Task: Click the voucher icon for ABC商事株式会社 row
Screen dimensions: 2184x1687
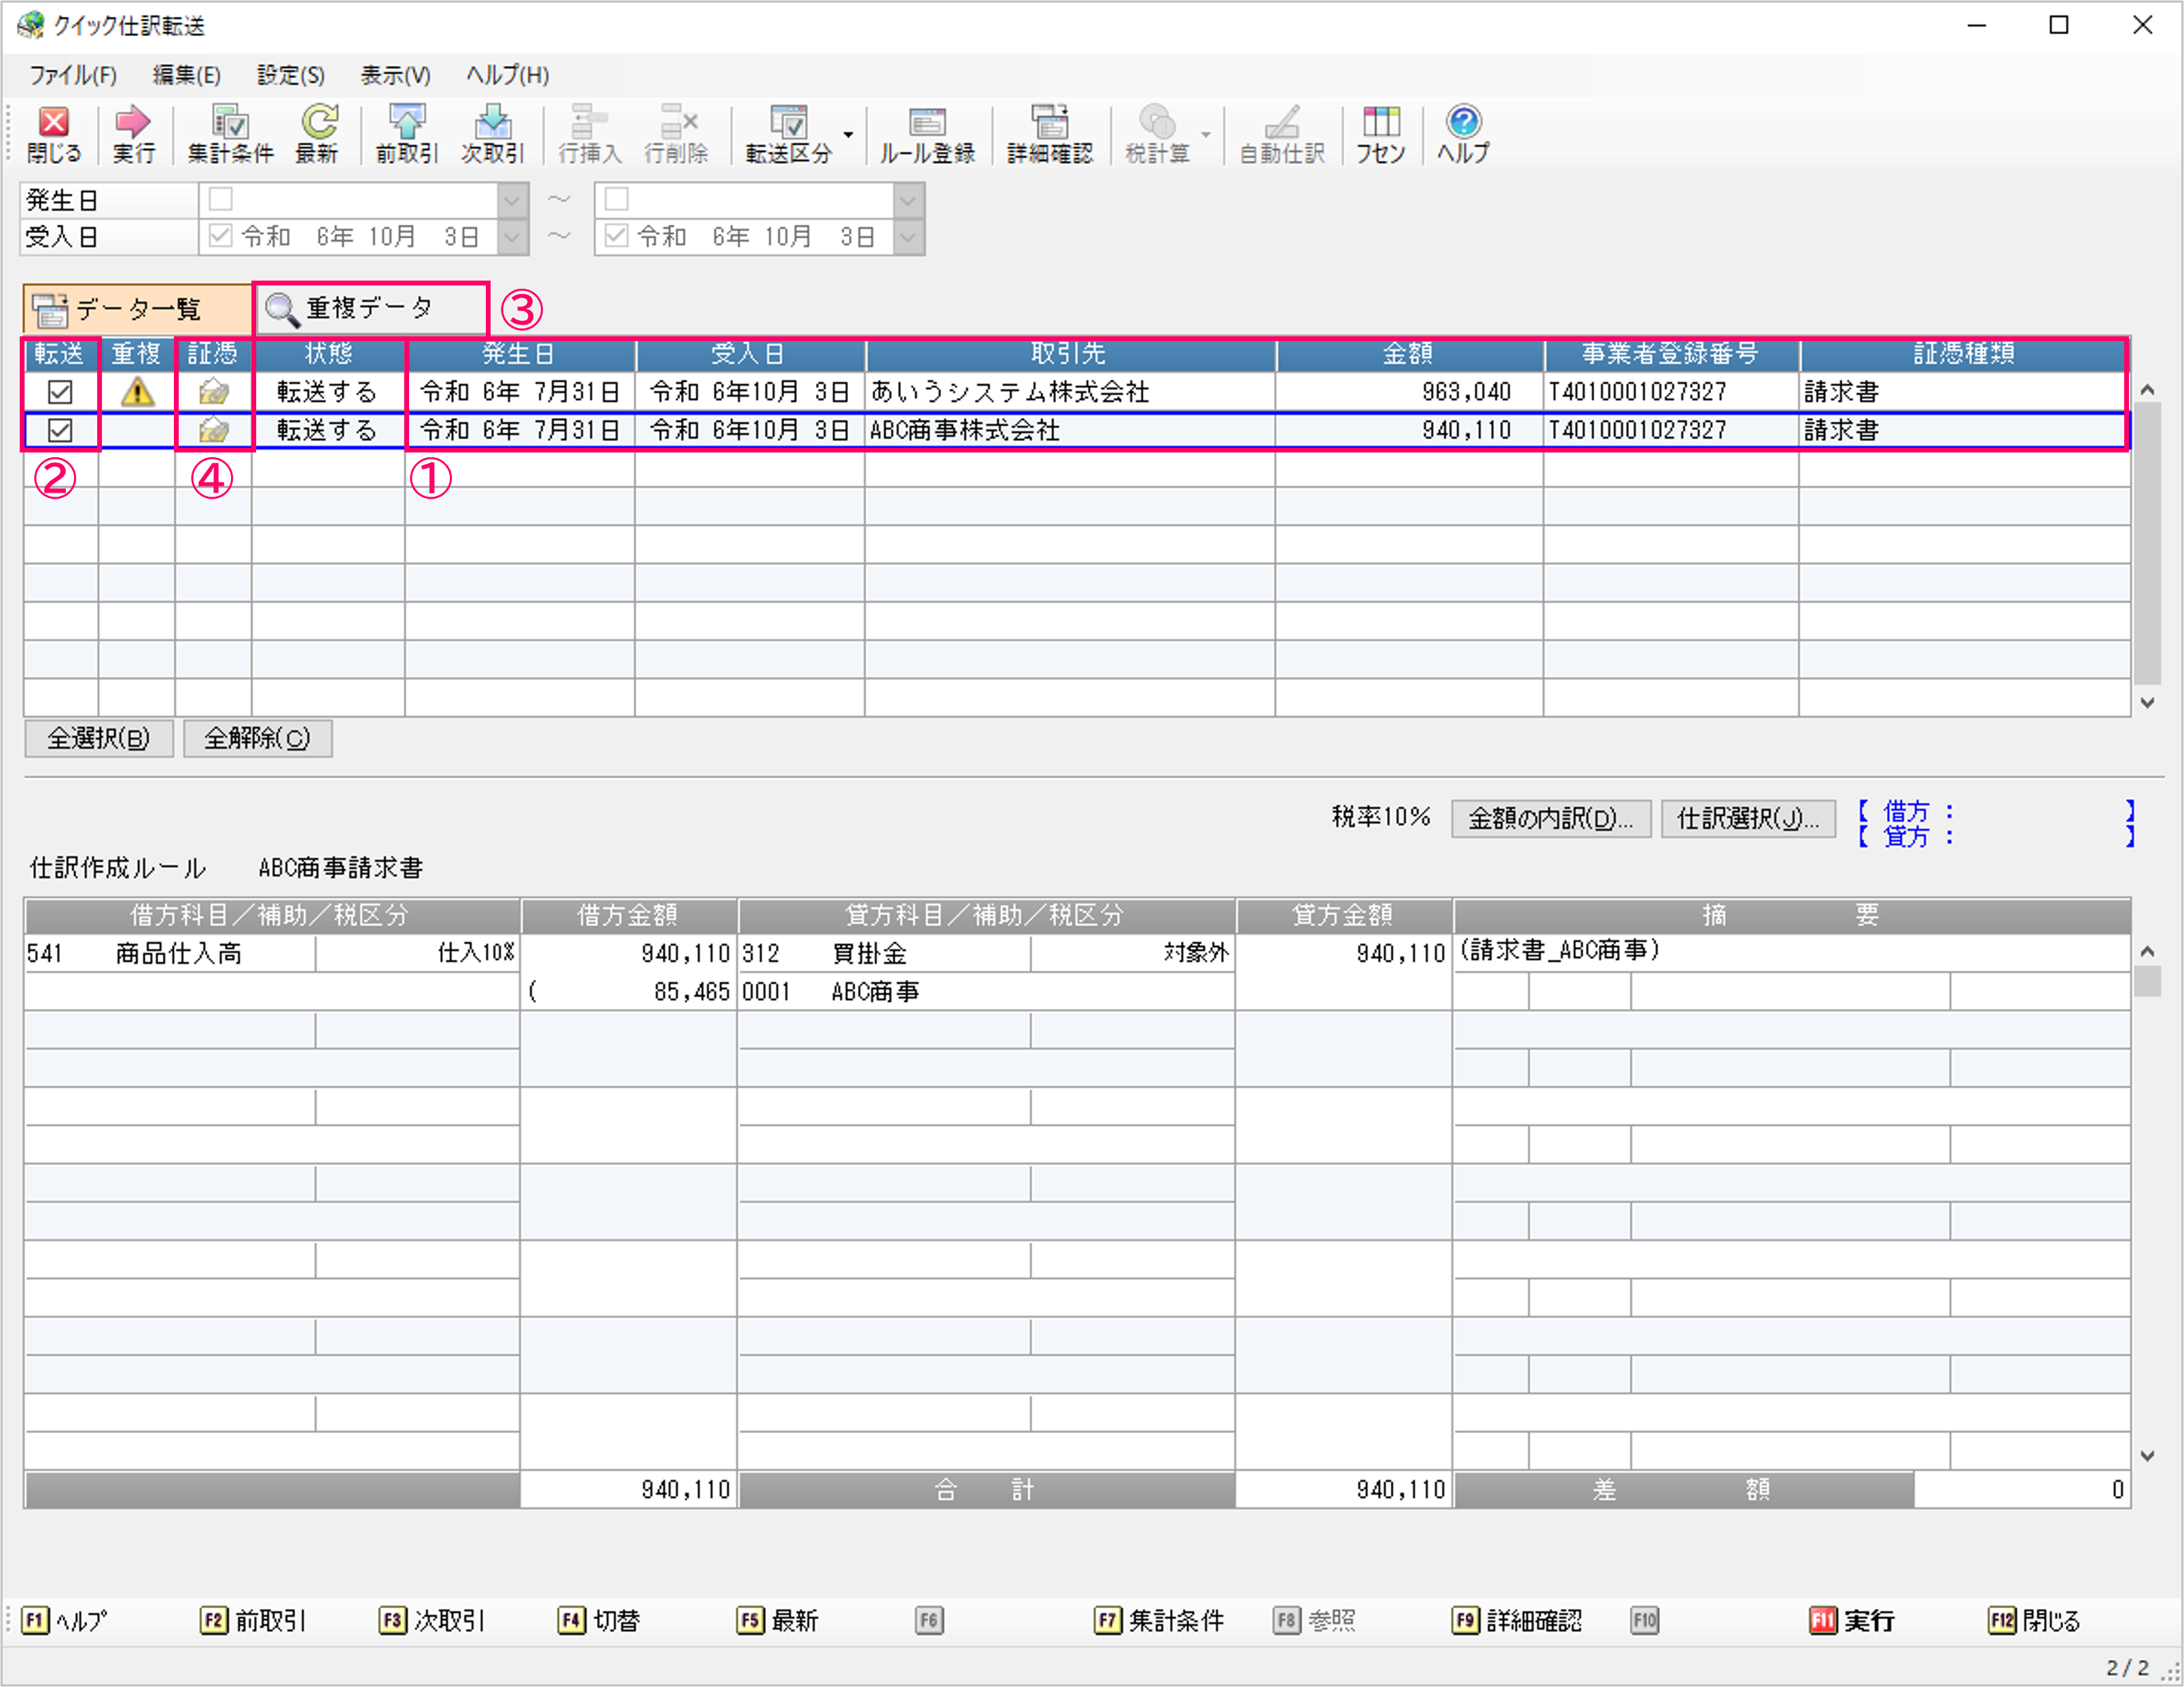Action: click(213, 431)
